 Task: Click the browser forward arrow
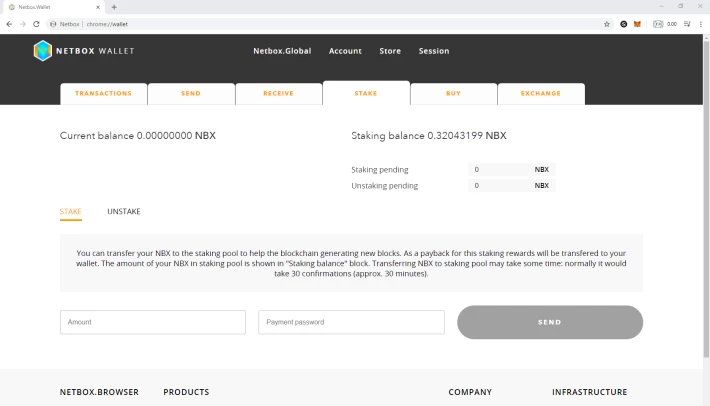[x=23, y=24]
